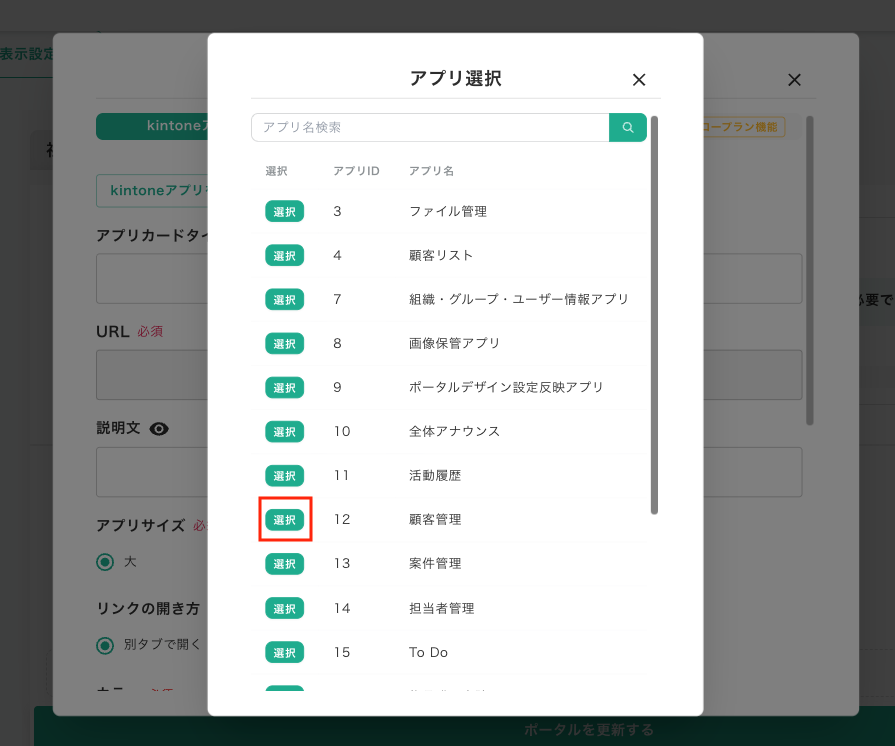Click 選択 for the ファイル管理 app
The image size is (895, 746).
coord(284,211)
